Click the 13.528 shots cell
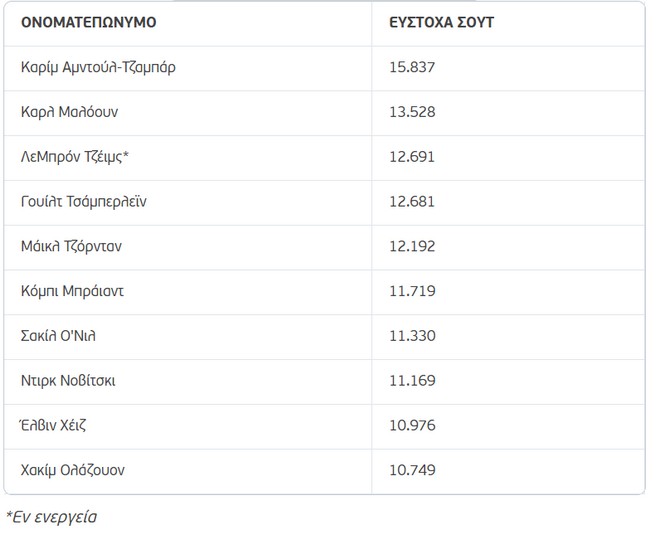This screenshot has width=660, height=535. pyautogui.click(x=412, y=112)
